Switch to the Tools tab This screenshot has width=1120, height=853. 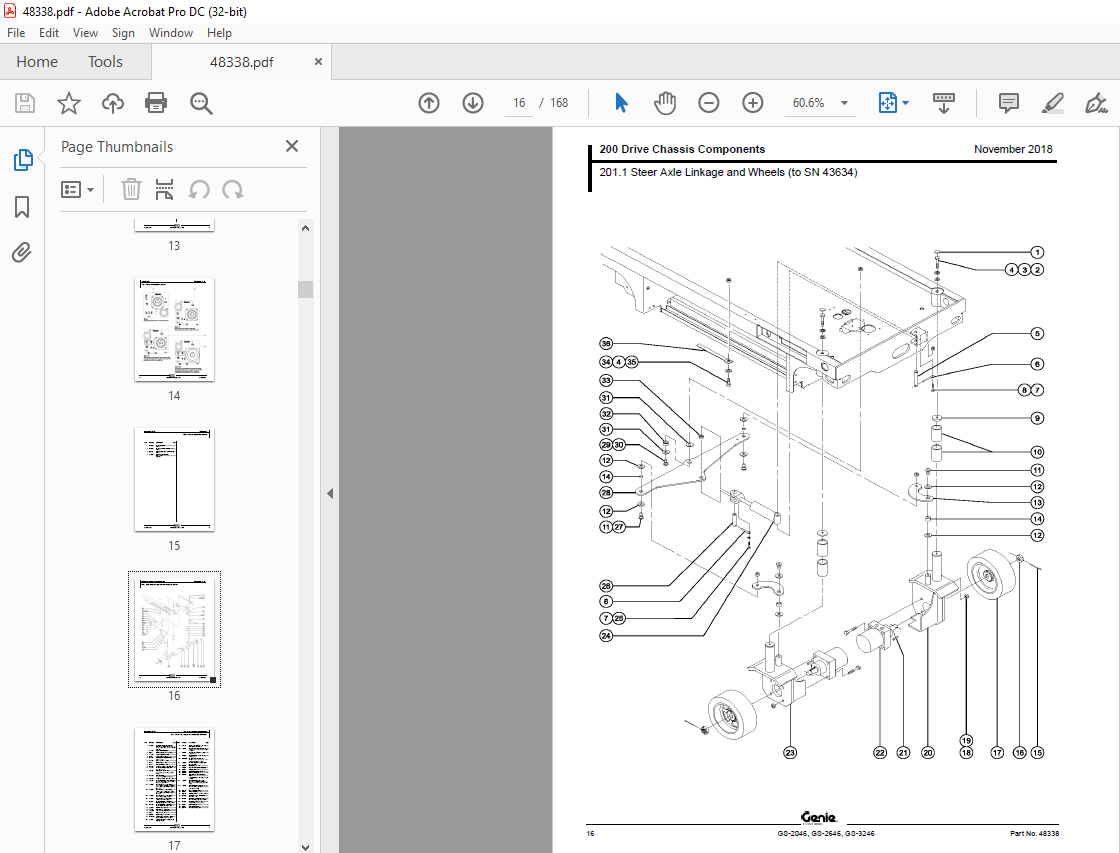pyautogui.click(x=105, y=62)
